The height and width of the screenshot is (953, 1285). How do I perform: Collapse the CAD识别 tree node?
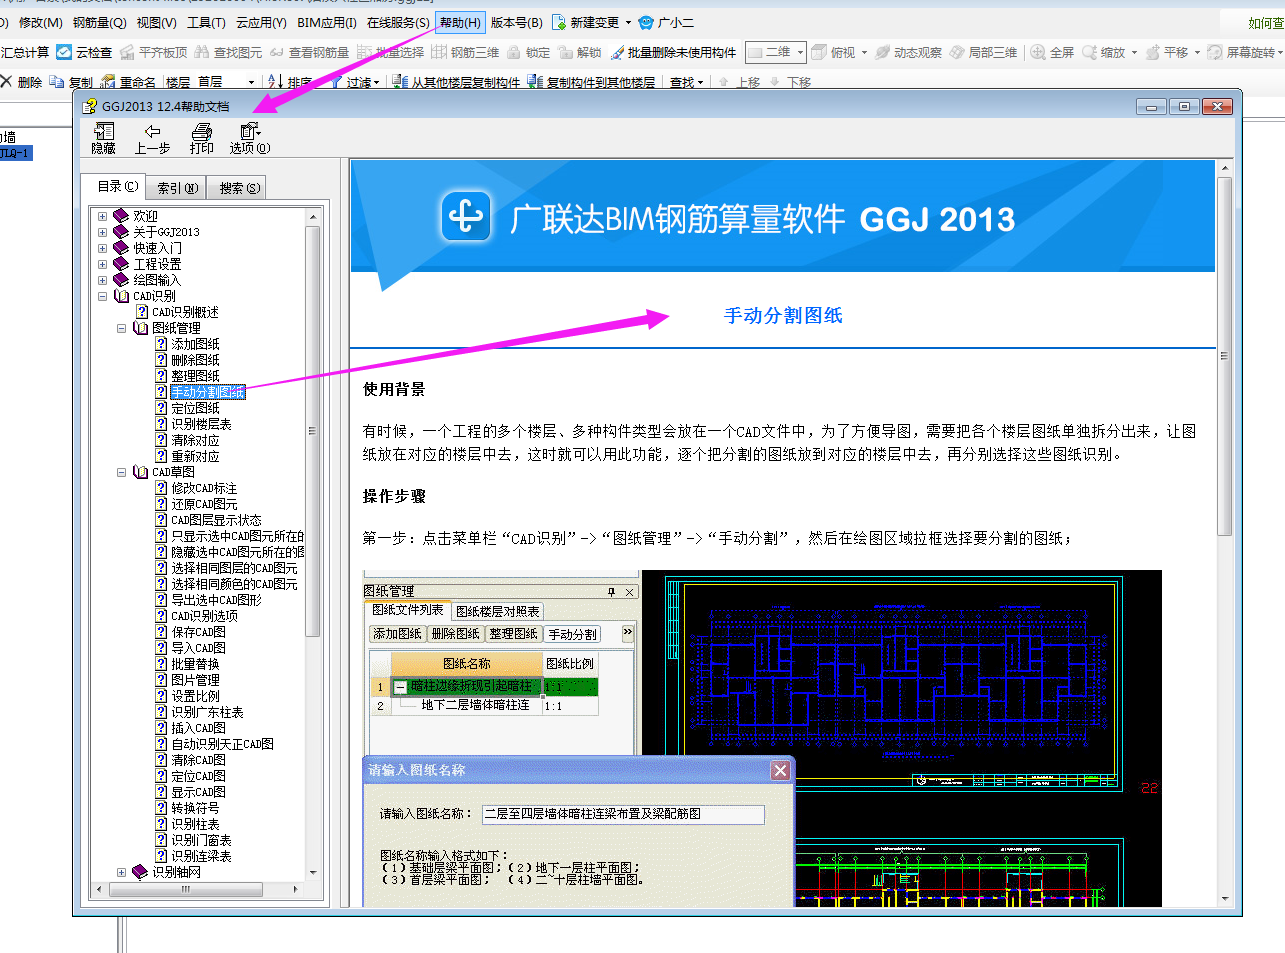tap(102, 296)
